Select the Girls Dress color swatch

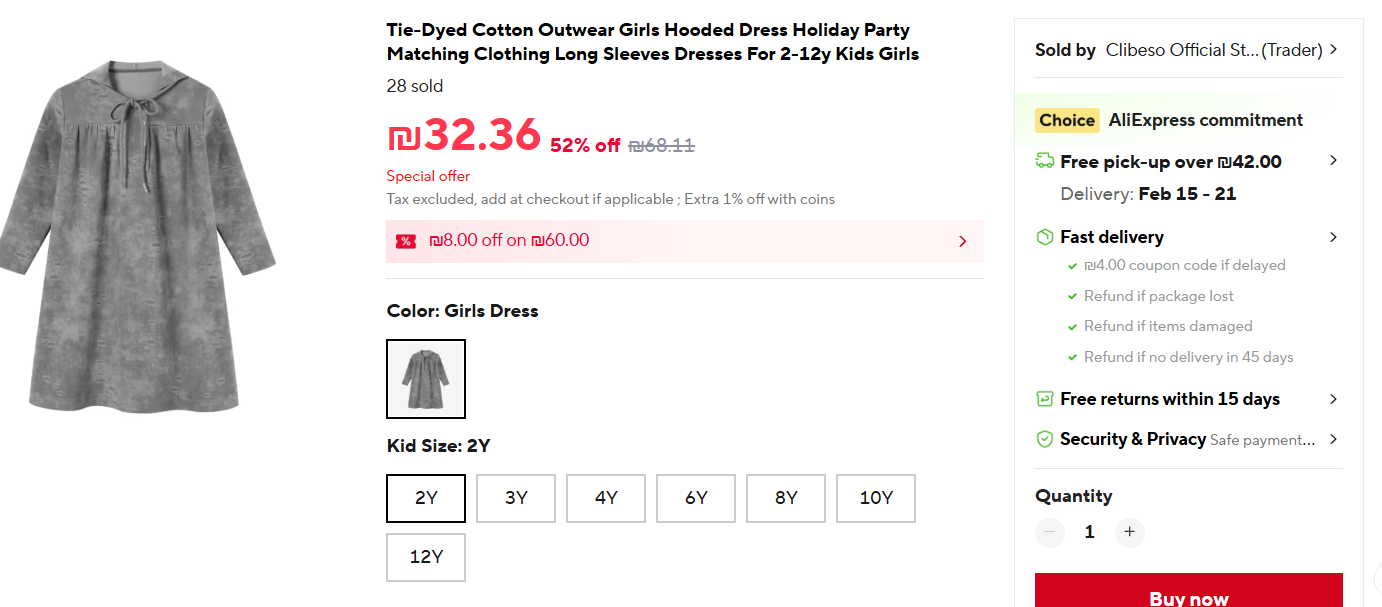click(x=426, y=379)
